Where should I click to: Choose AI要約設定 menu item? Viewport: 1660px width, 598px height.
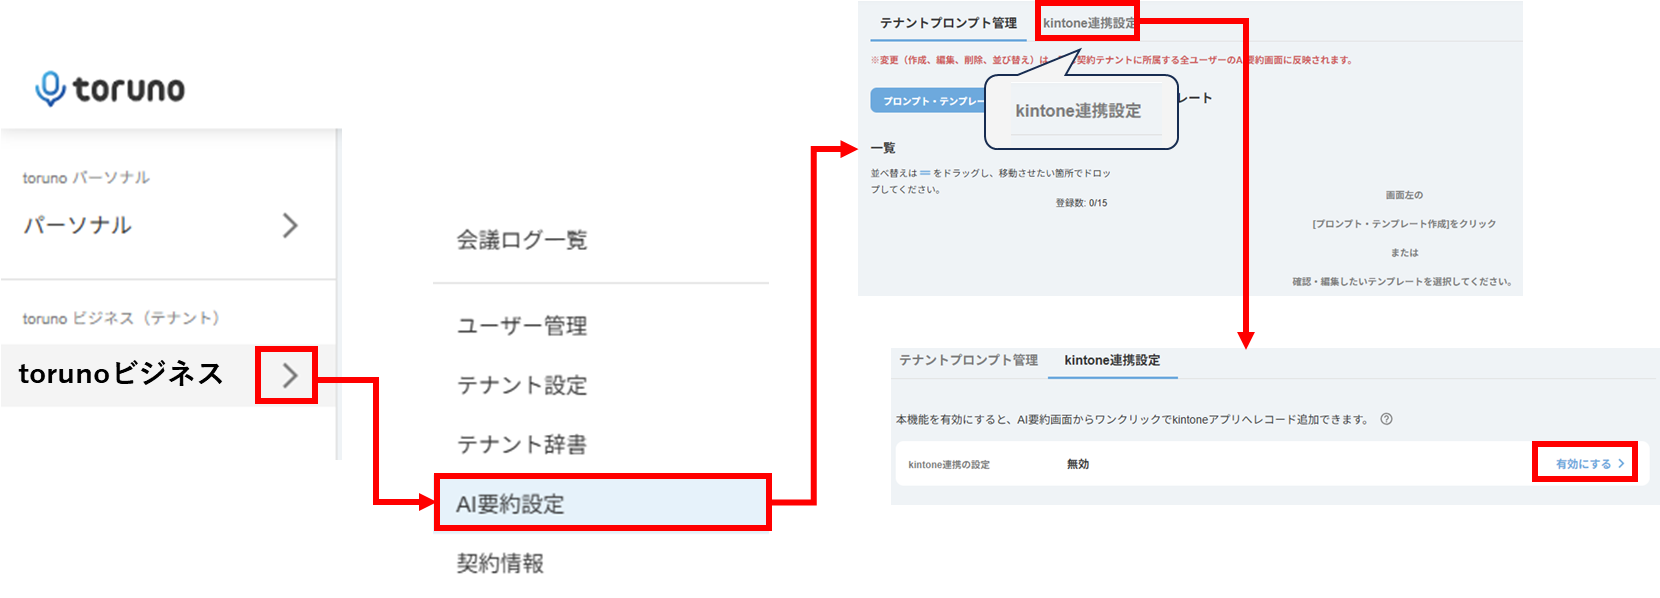603,503
